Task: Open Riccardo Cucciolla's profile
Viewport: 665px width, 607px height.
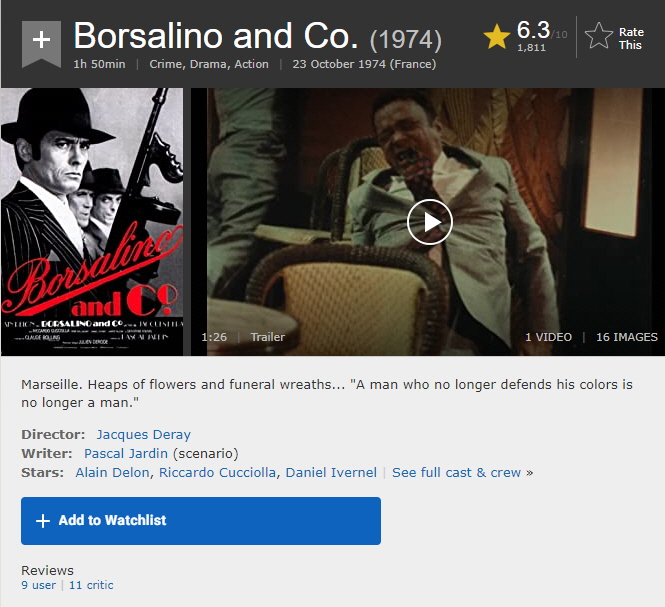Action: click(x=217, y=472)
